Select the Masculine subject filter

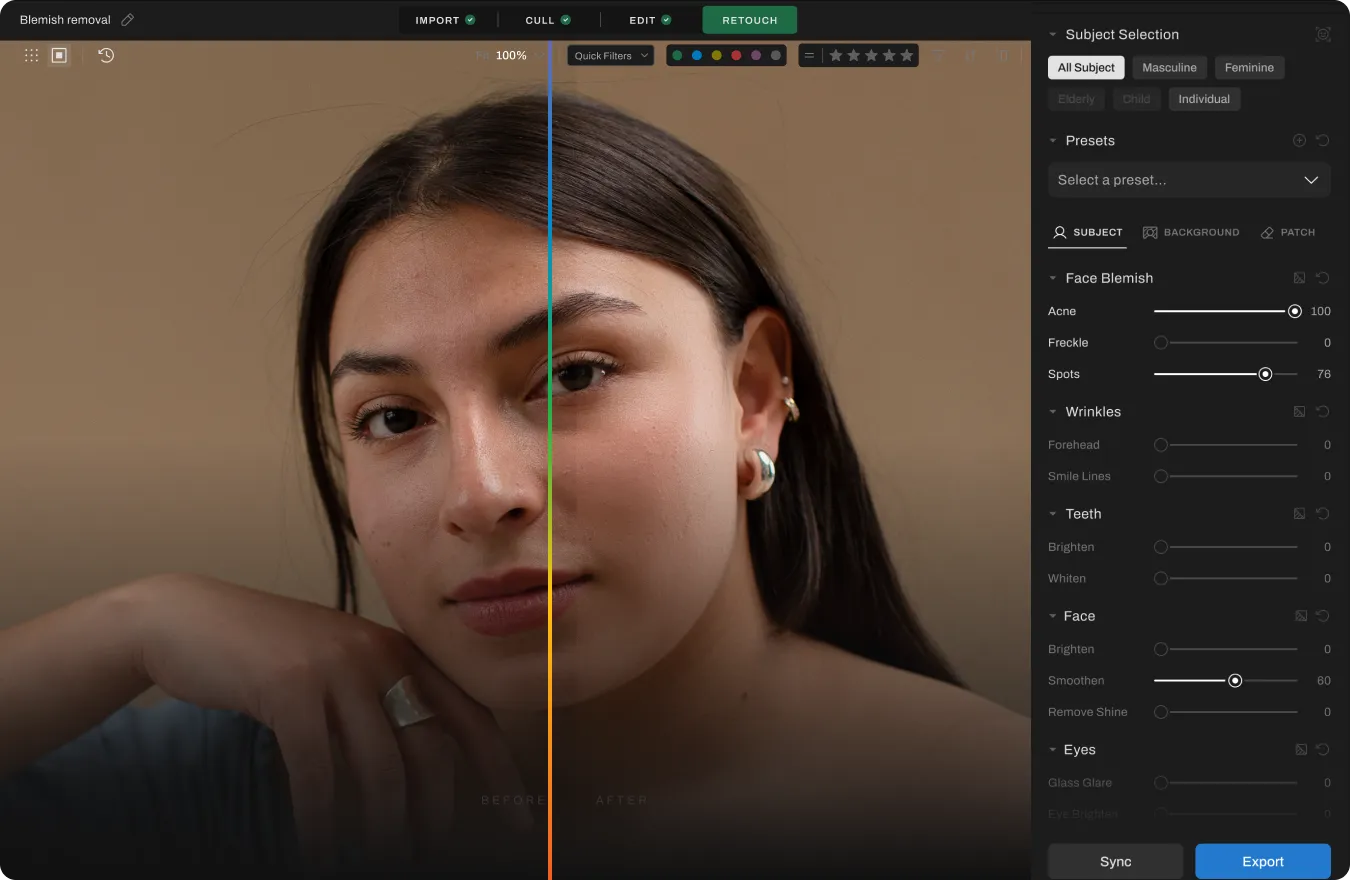[x=1169, y=68]
